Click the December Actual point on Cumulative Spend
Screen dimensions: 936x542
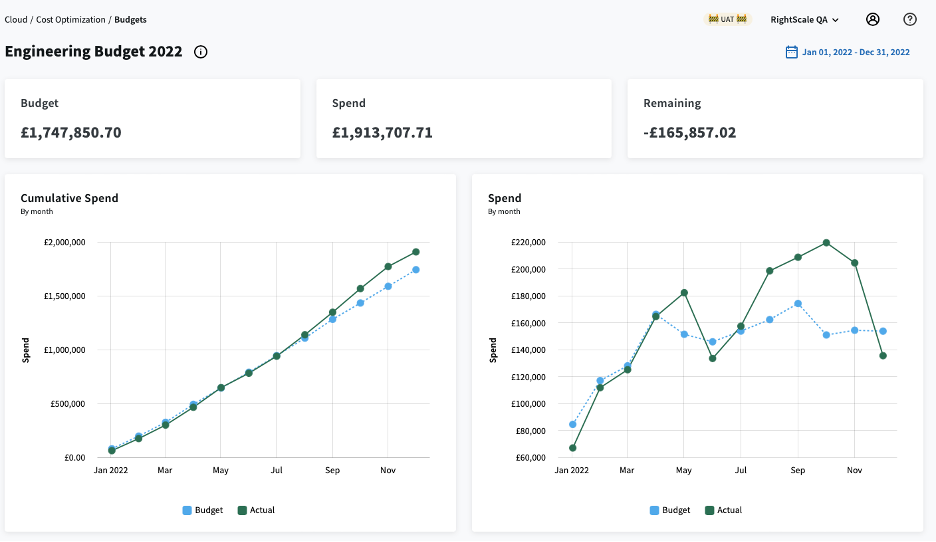point(415,252)
